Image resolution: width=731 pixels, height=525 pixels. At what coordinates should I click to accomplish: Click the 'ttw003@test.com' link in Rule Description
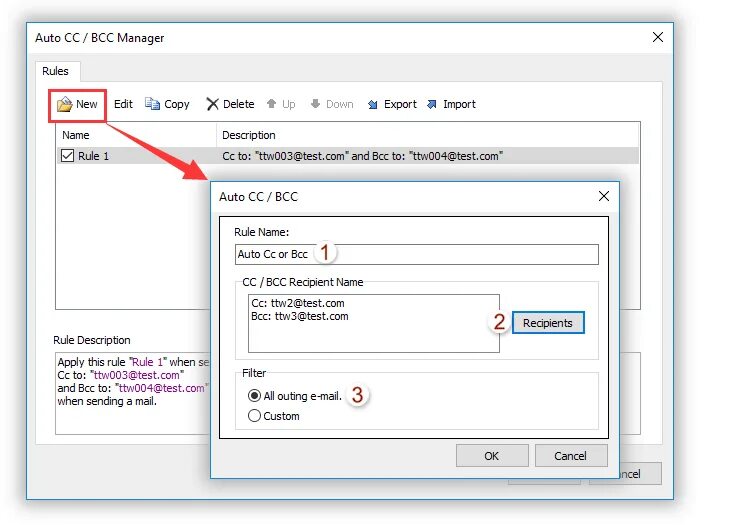point(136,375)
